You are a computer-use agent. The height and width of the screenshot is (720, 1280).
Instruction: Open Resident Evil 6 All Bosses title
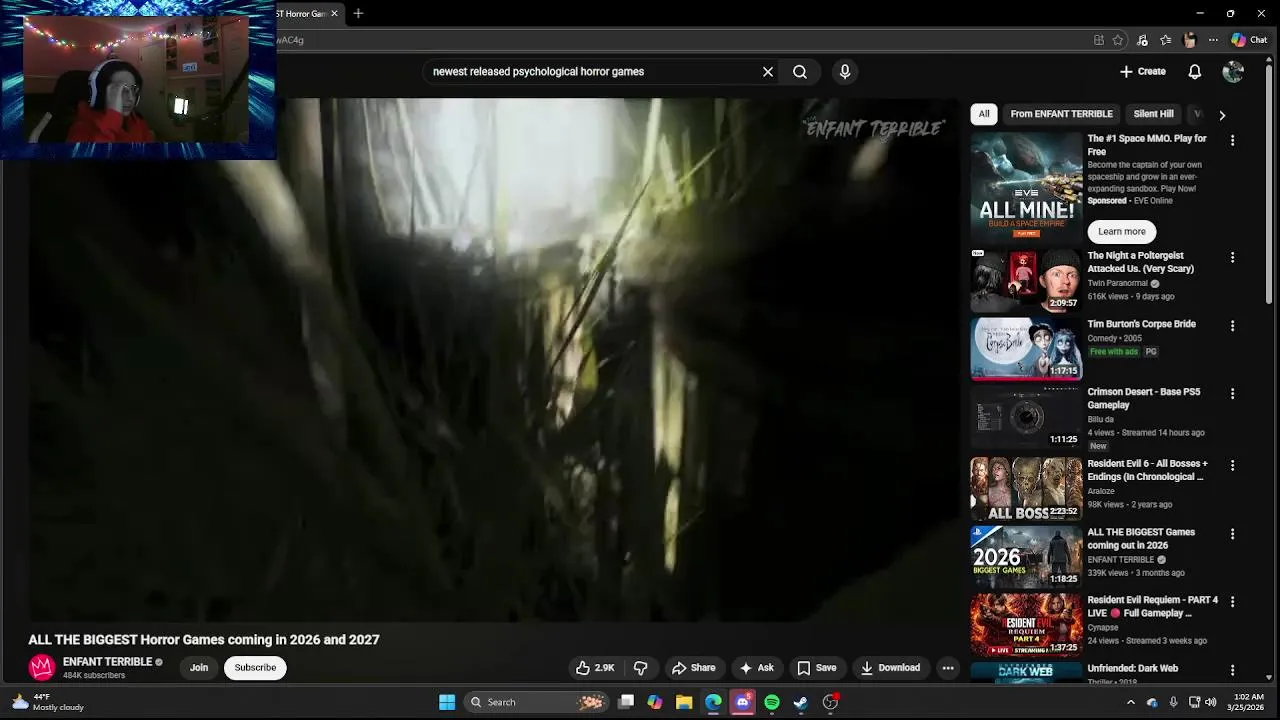click(1147, 470)
